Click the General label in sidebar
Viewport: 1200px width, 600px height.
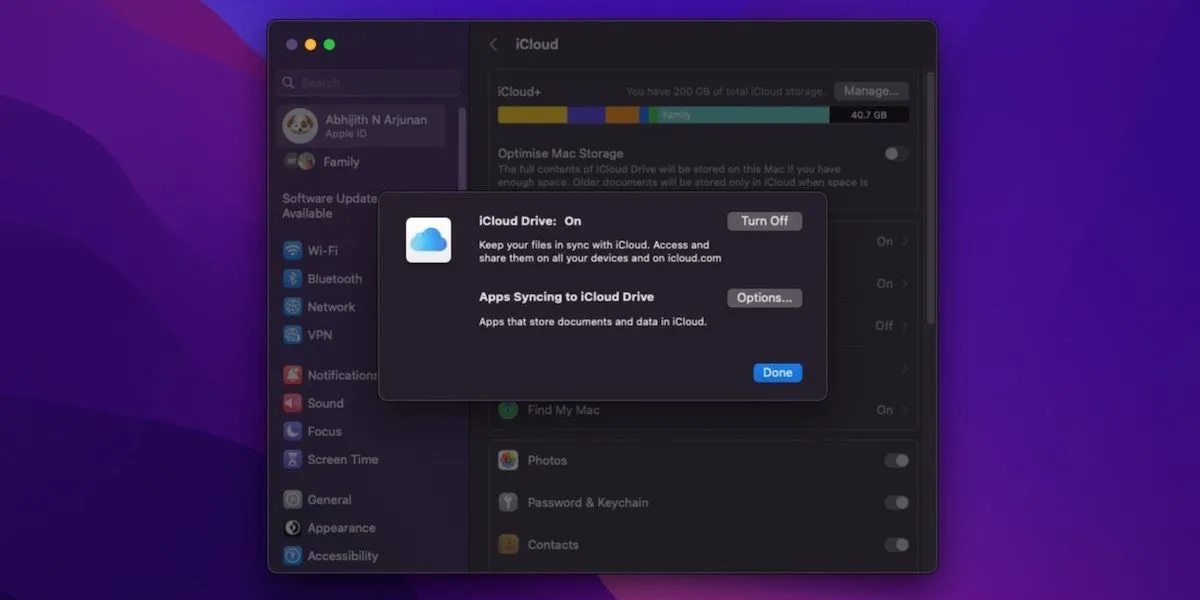(329, 499)
